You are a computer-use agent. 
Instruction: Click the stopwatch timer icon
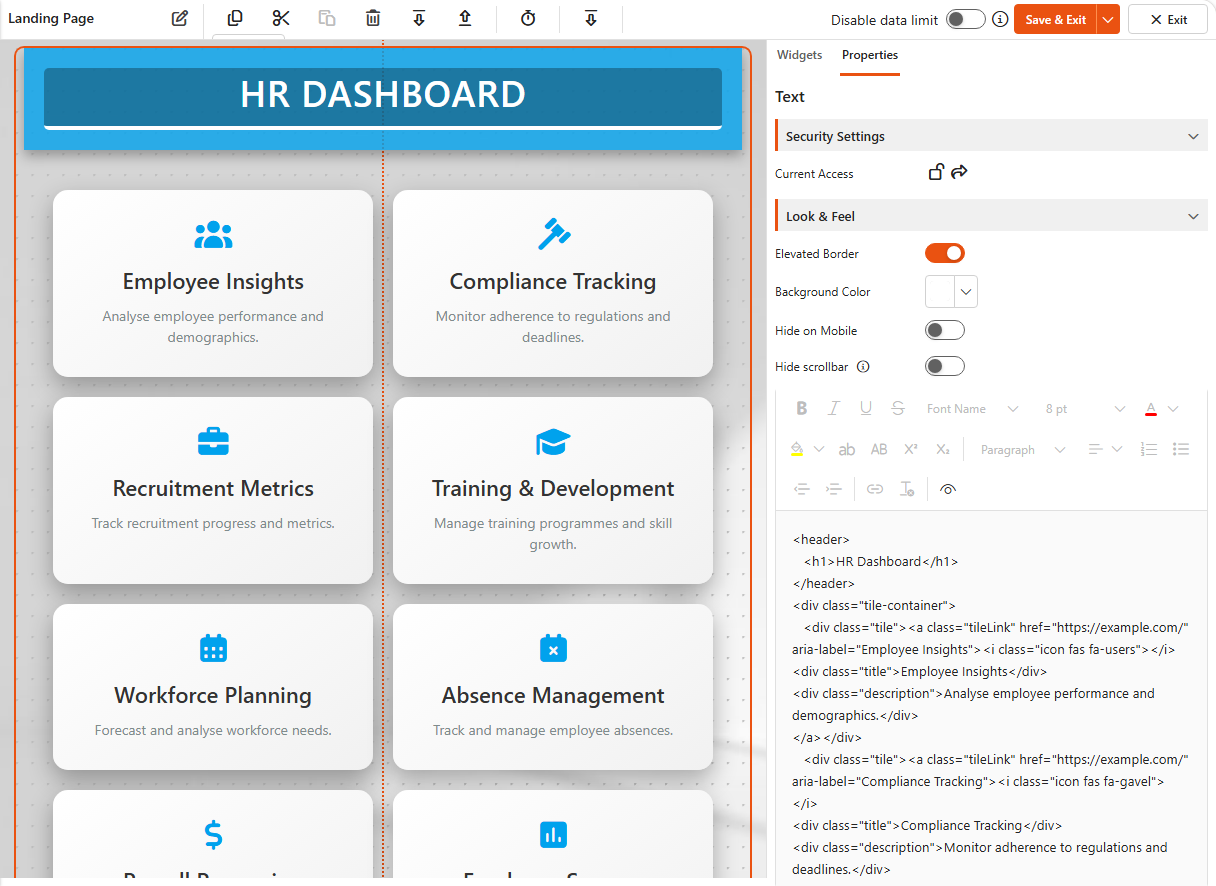529,18
